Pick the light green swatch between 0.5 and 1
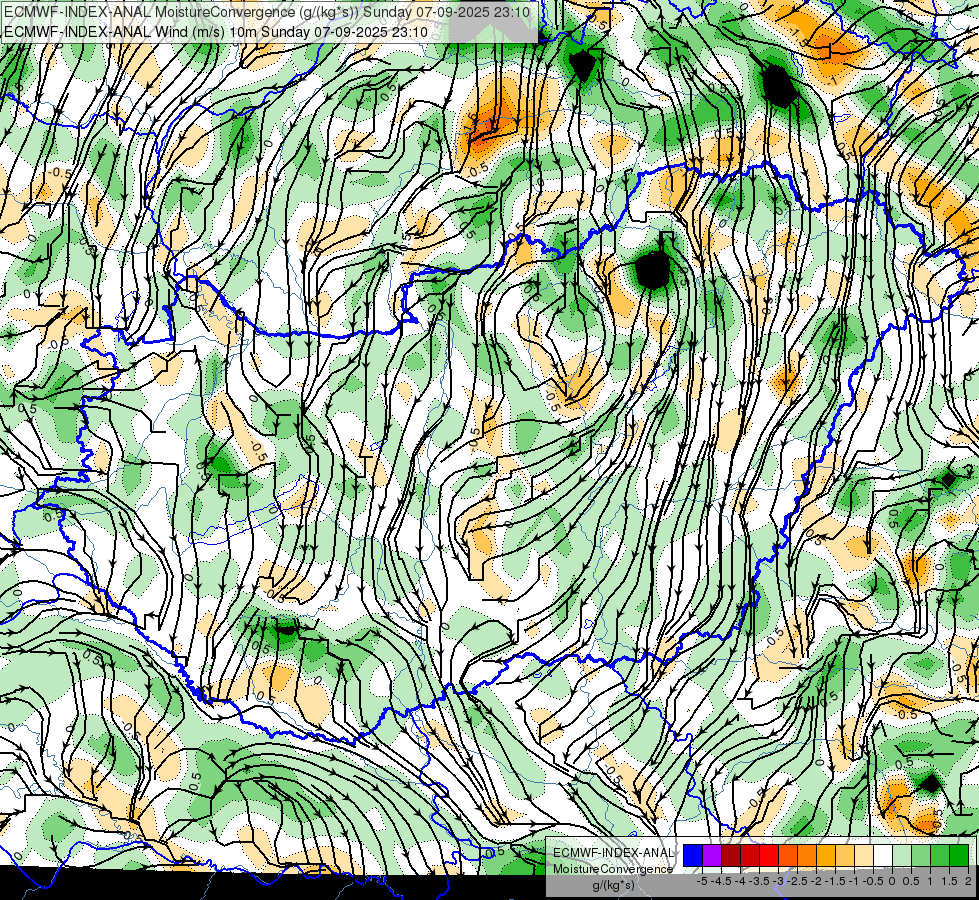The height and width of the screenshot is (900, 979). [x=921, y=856]
